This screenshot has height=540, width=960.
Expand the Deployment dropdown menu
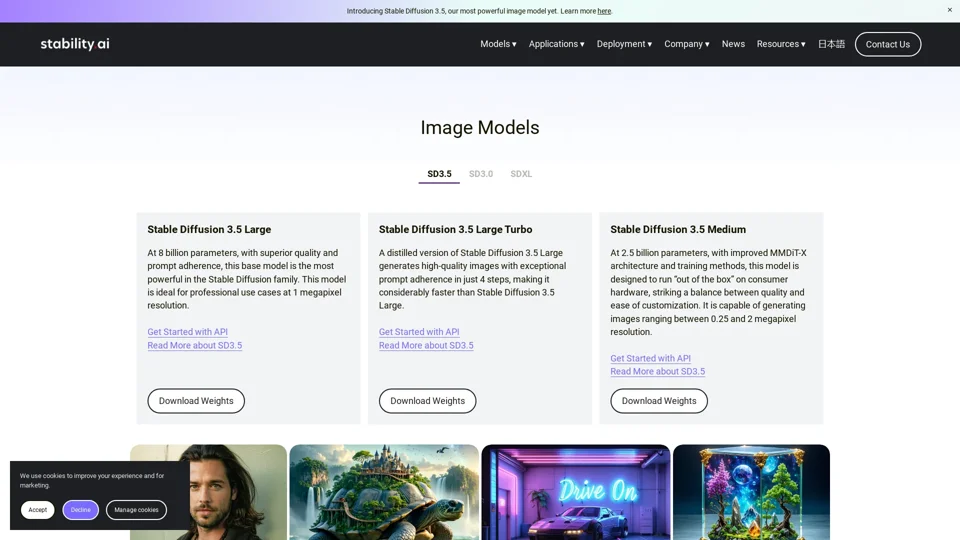click(x=624, y=44)
